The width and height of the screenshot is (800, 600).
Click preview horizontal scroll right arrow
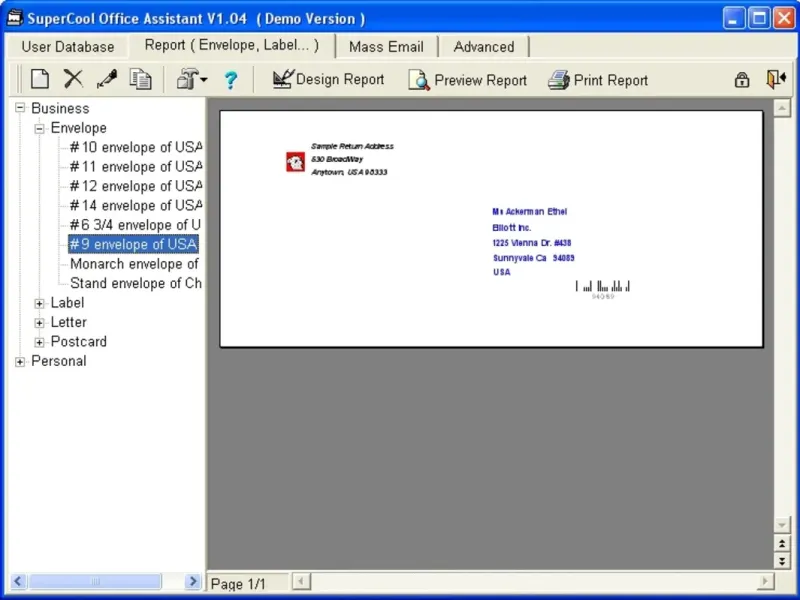(x=765, y=581)
